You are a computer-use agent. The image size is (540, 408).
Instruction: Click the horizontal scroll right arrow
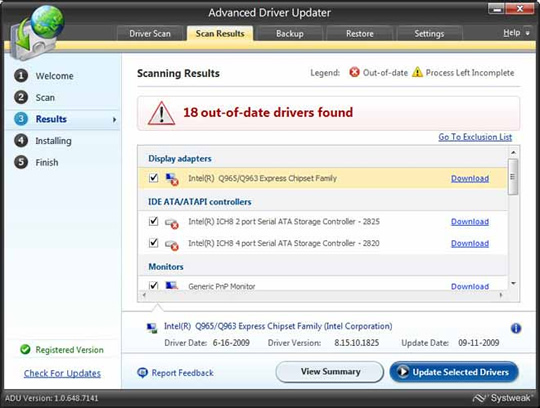(501, 295)
